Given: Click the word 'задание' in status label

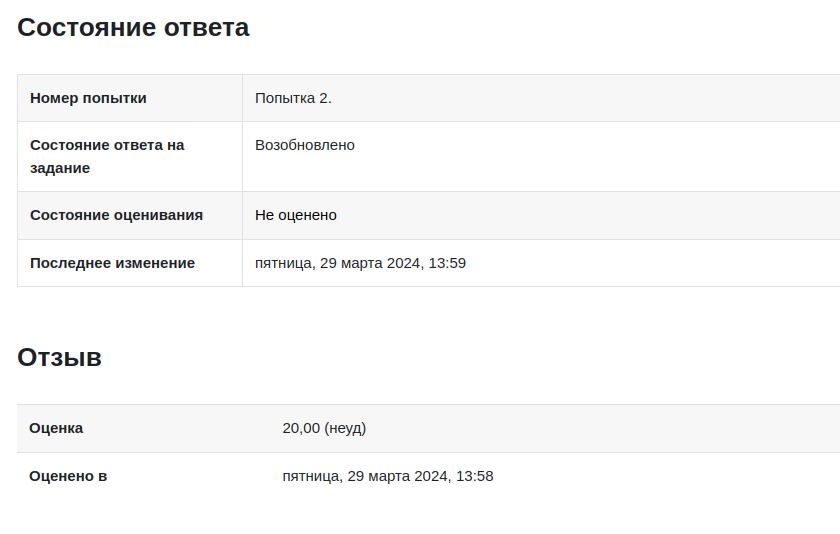Looking at the screenshot, I should tap(60, 168).
